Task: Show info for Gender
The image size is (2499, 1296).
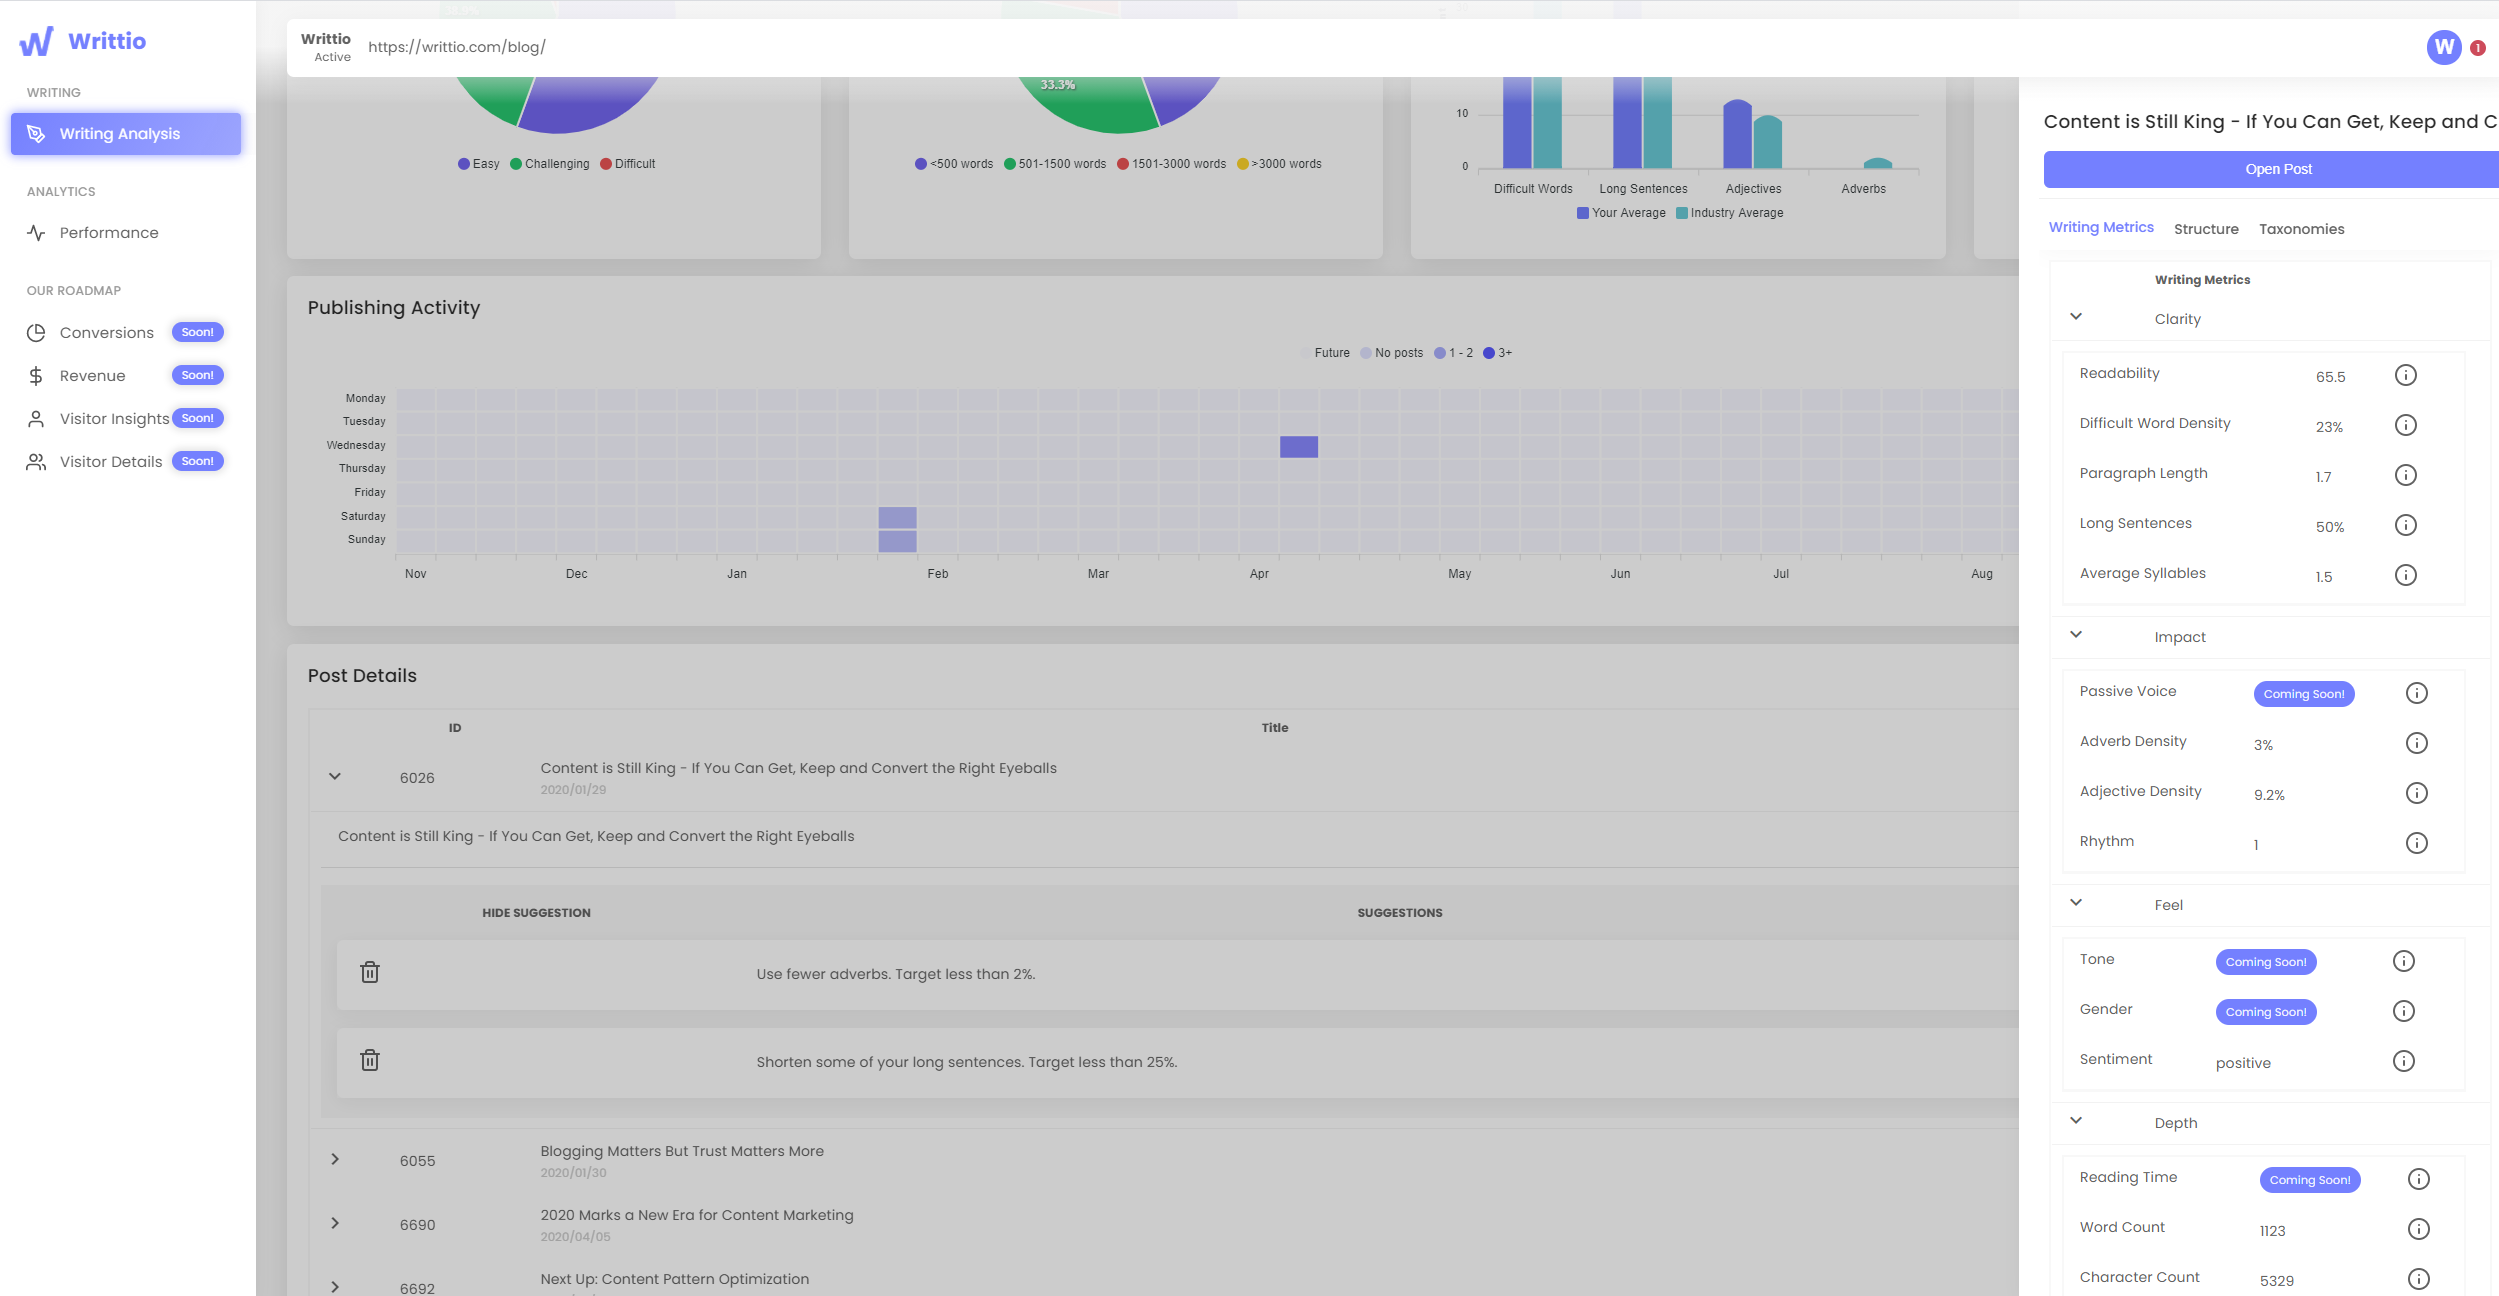Action: (x=2404, y=1011)
